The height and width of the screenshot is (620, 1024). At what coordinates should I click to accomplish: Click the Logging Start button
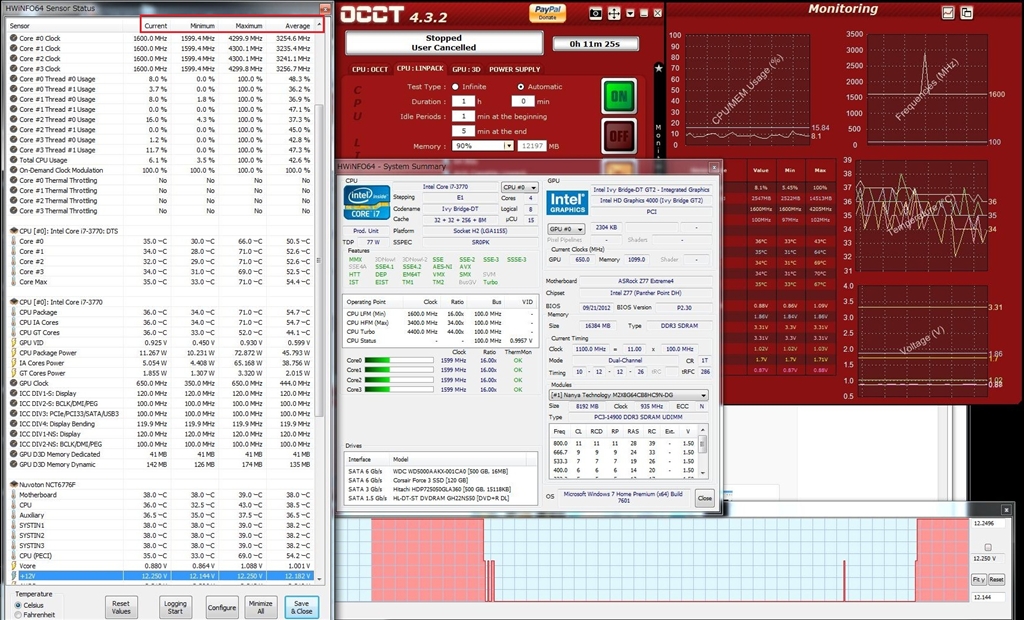click(175, 607)
